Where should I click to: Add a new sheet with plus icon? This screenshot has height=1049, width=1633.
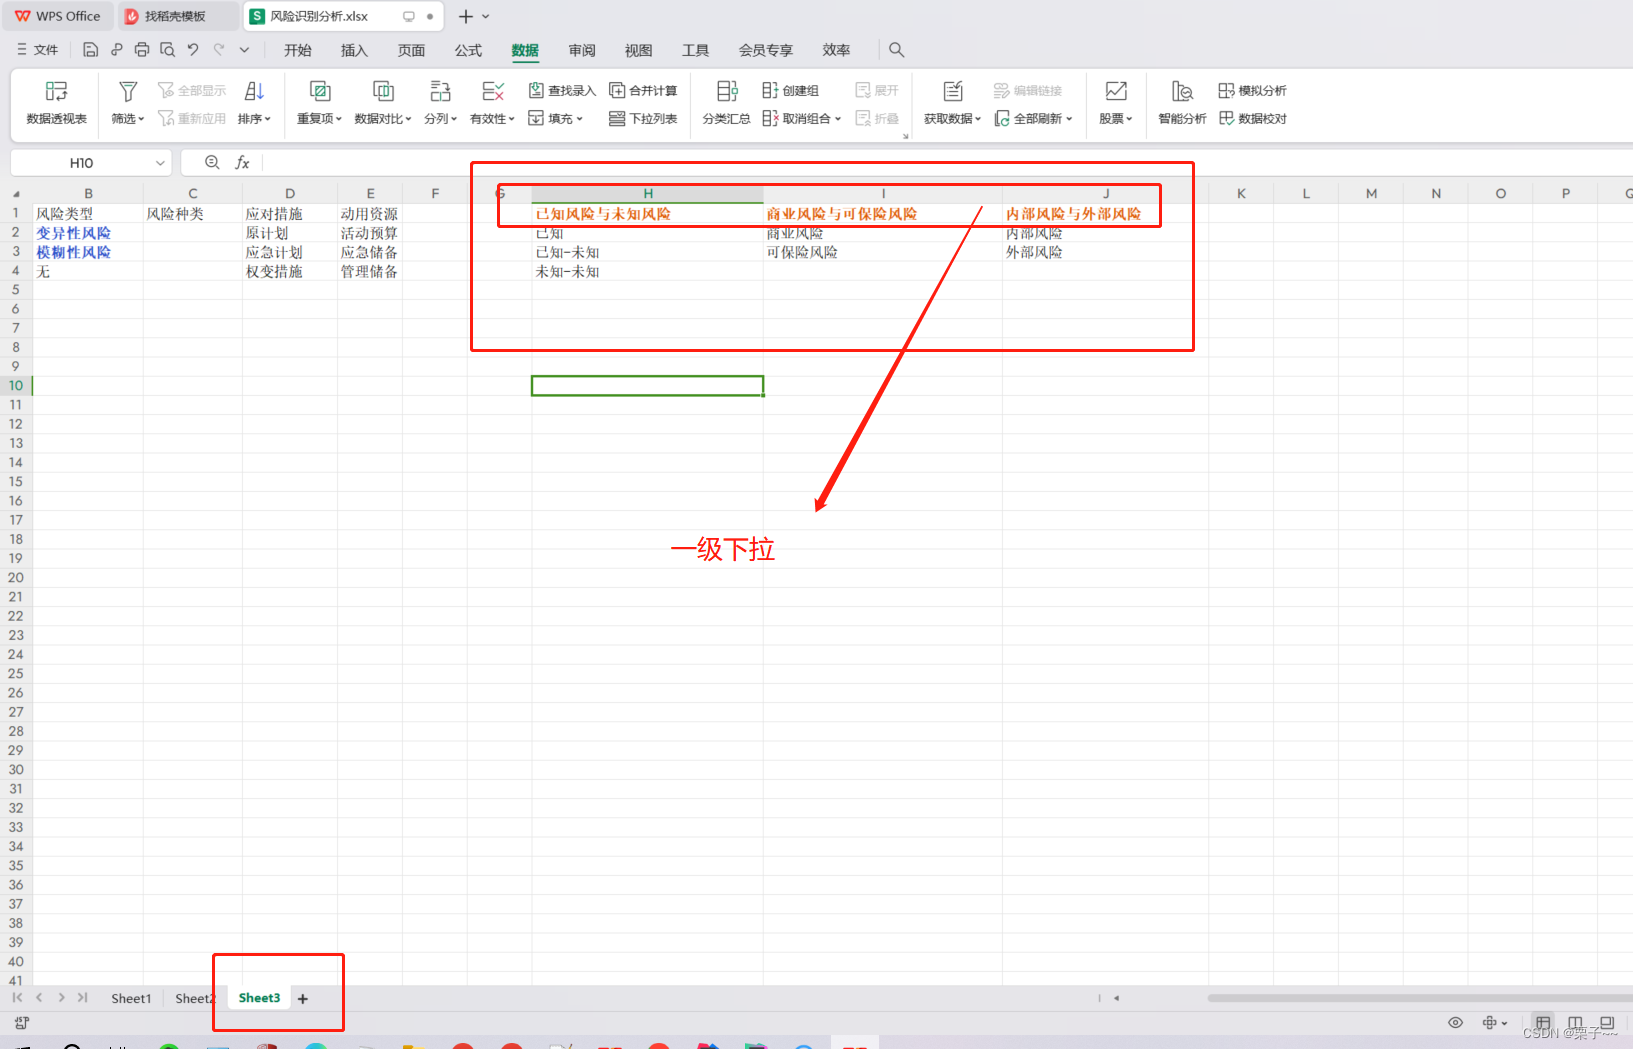[x=303, y=998]
